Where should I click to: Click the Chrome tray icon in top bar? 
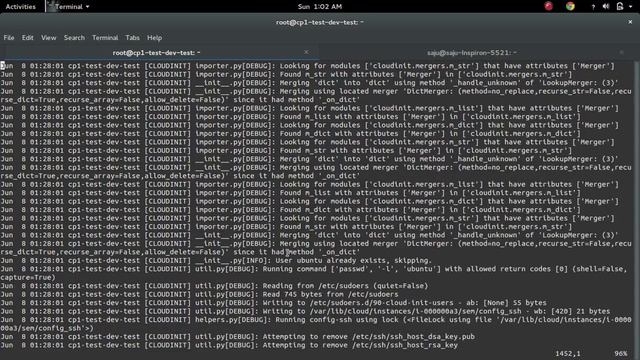570,6
